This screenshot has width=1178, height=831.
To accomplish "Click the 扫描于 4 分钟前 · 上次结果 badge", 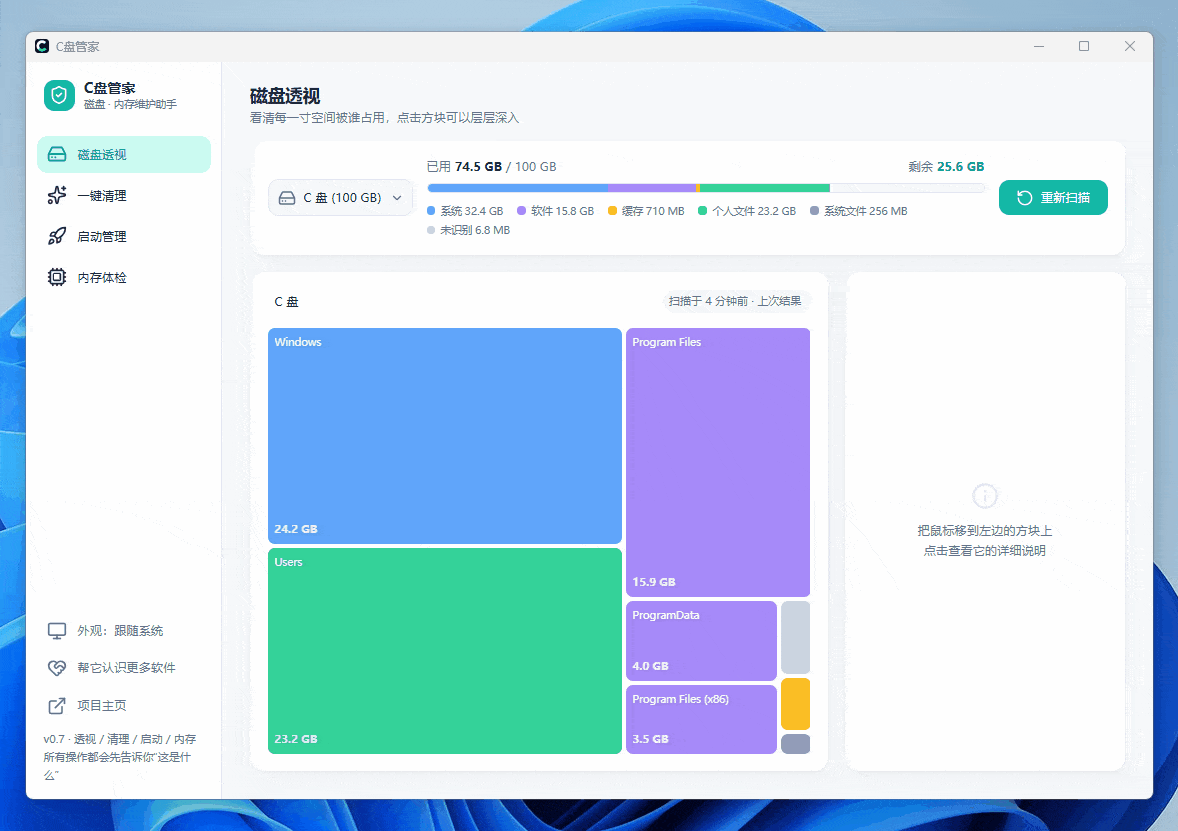I will click(x=735, y=301).
